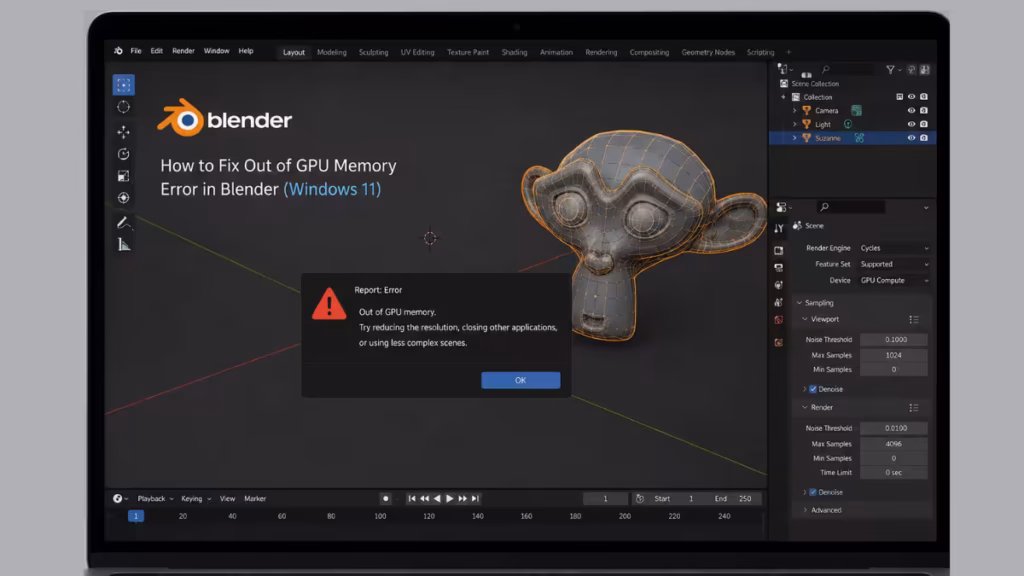Open the timeline View menu
Image resolution: width=1024 pixels, height=576 pixels.
pos(227,498)
